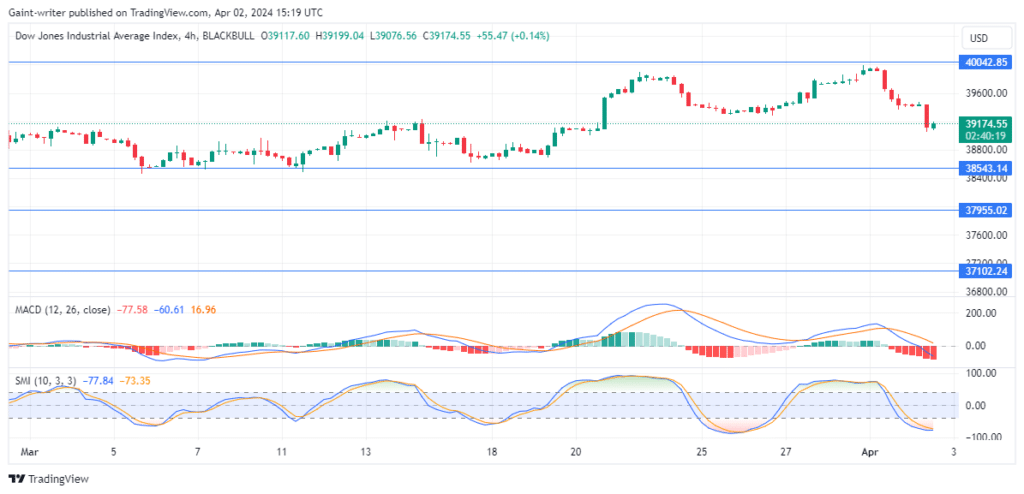
Task: Click the Apr date on the time axis
Action: pos(872,452)
